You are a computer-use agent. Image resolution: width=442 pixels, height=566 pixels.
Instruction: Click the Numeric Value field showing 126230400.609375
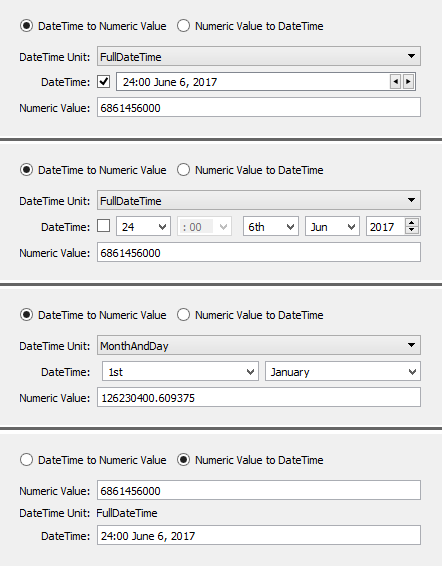(259, 397)
